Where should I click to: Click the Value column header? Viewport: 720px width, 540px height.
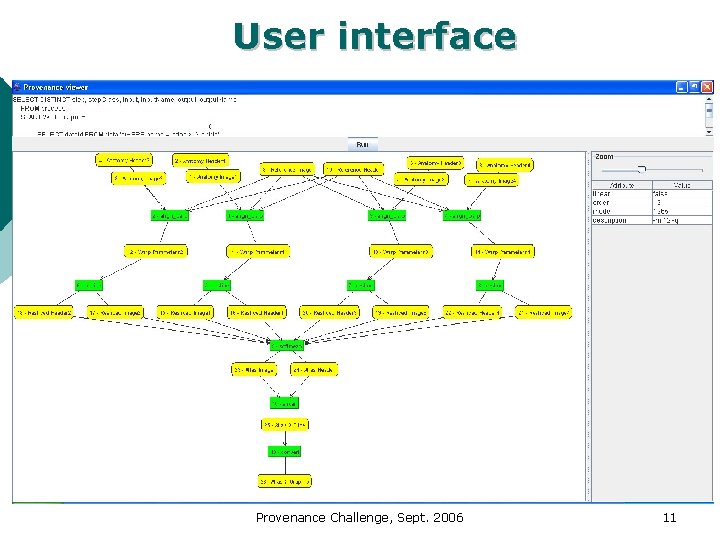(682, 185)
